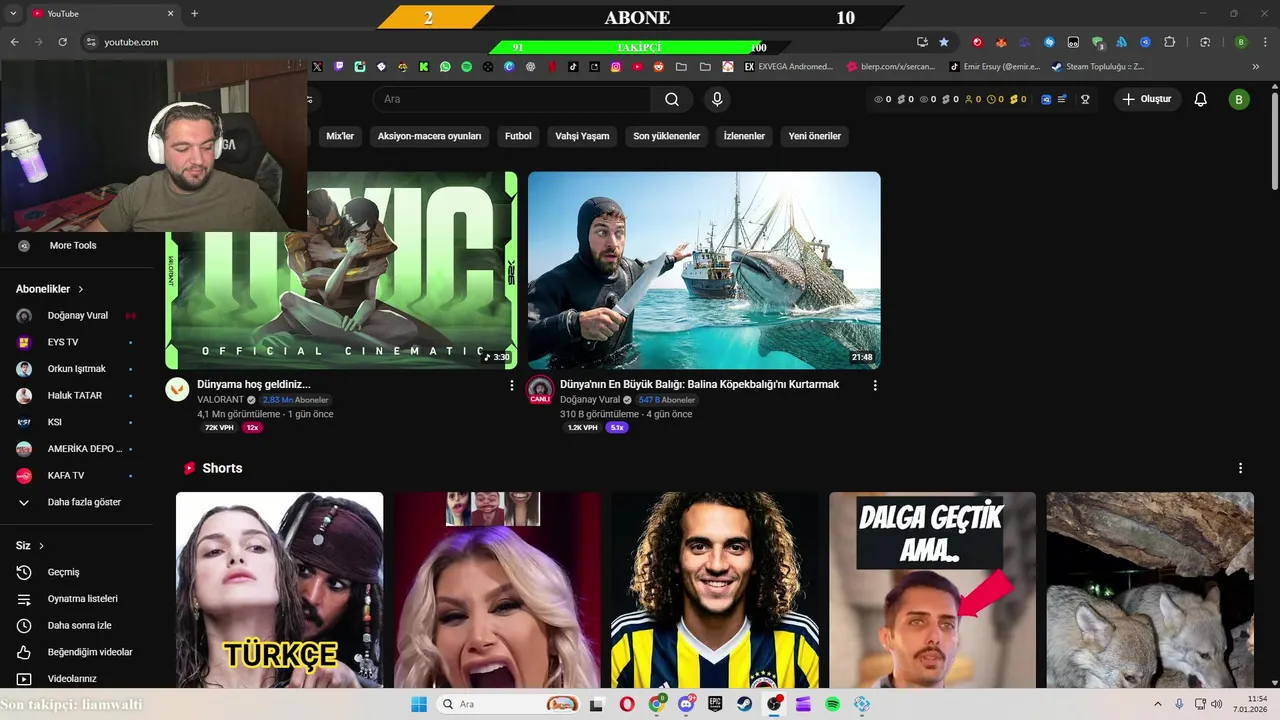Click the YouTube search field
The height and width of the screenshot is (720, 1280).
click(x=512, y=99)
